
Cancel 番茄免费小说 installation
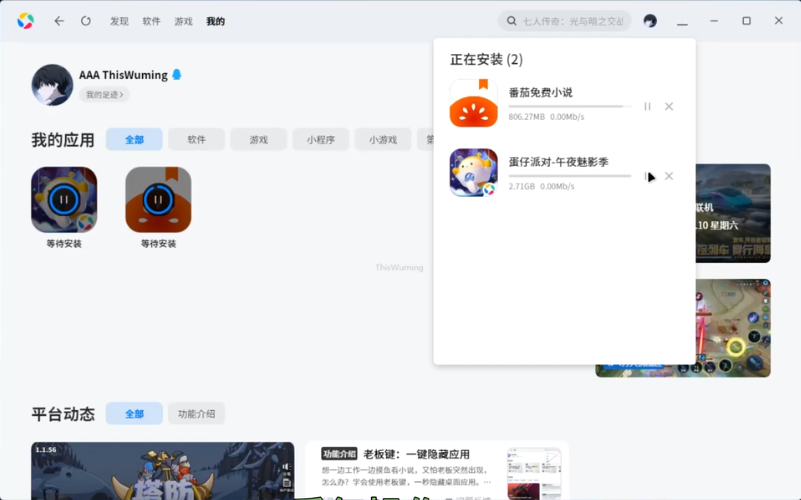(669, 106)
